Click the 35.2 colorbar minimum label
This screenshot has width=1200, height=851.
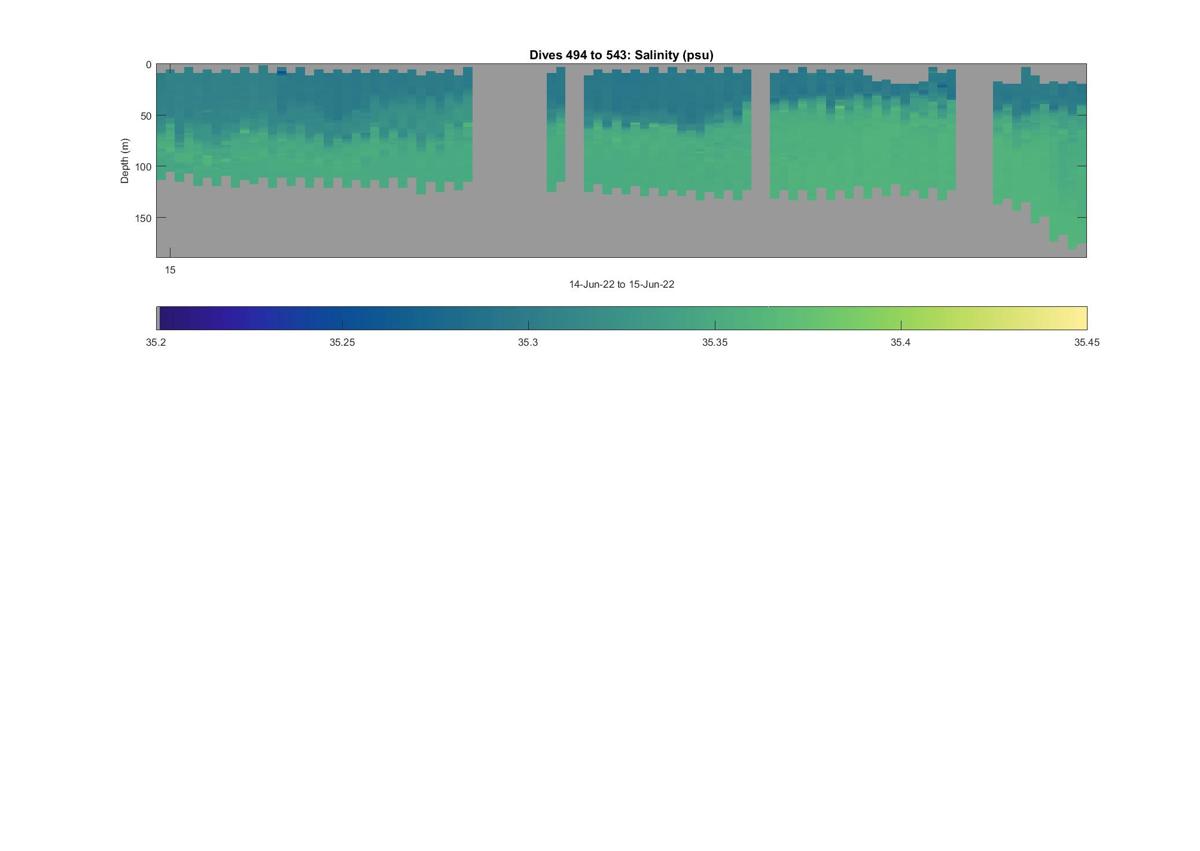point(156,342)
